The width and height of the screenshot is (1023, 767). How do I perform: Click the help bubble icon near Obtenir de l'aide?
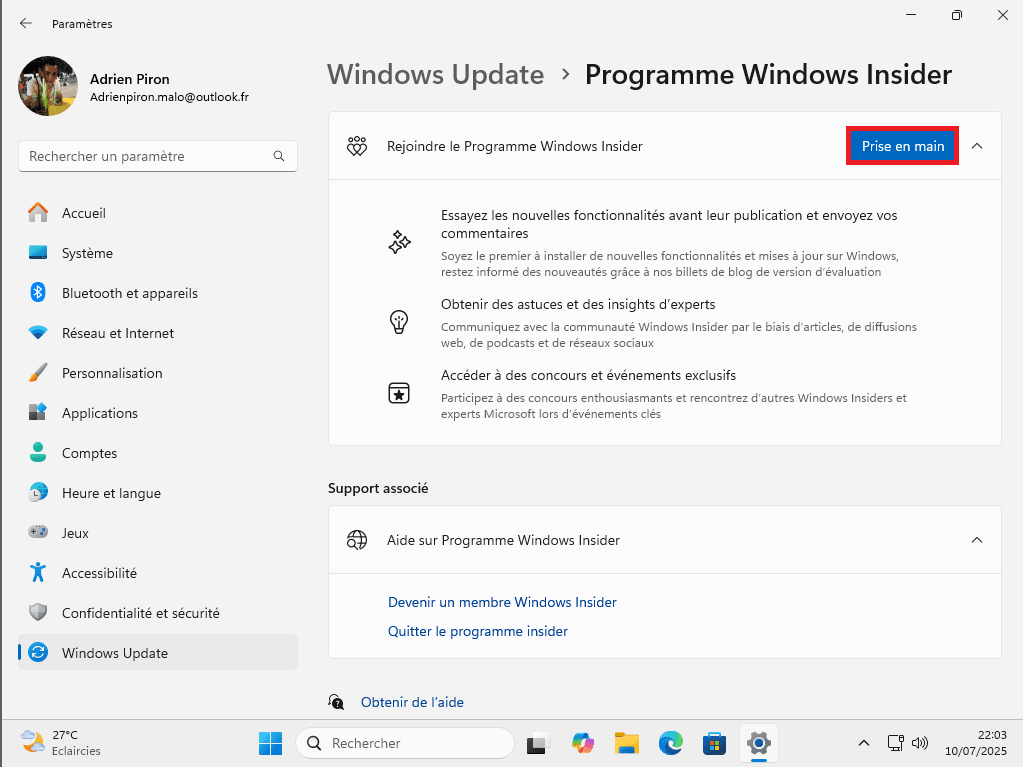pyautogui.click(x=336, y=702)
